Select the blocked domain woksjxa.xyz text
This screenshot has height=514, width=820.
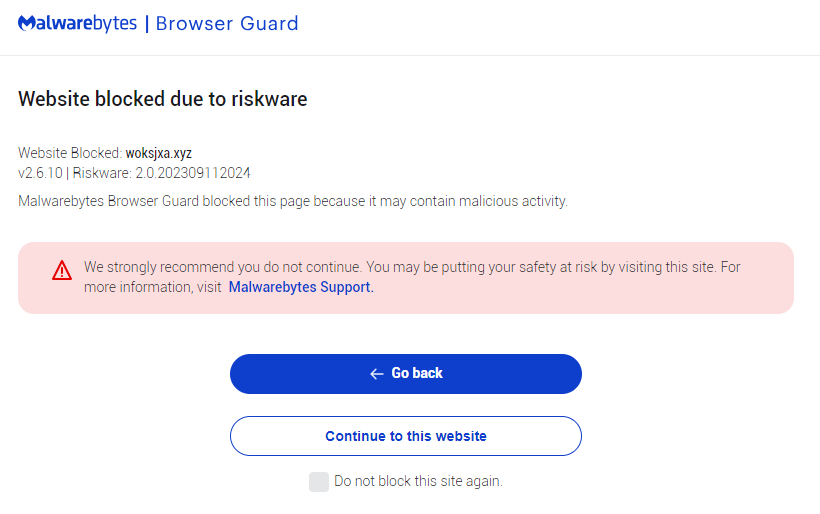(158, 153)
